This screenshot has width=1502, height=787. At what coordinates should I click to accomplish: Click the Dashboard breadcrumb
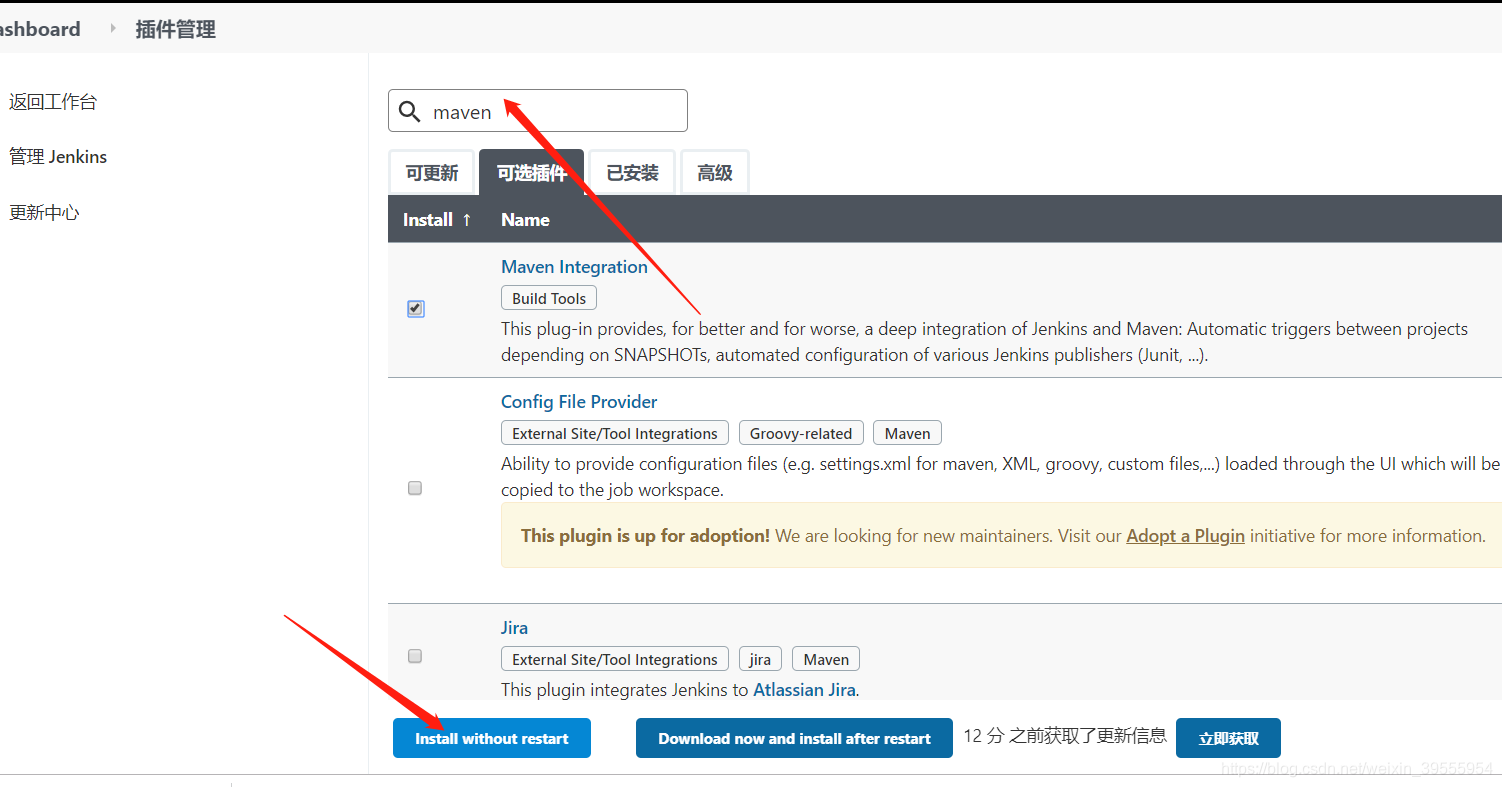pyautogui.click(x=40, y=29)
